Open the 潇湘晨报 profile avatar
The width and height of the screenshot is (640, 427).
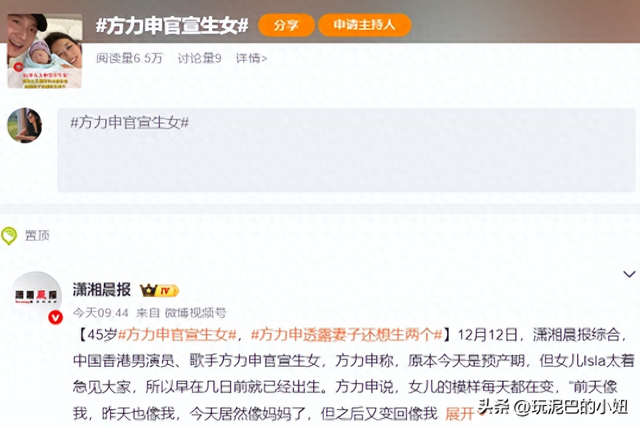click(x=36, y=297)
